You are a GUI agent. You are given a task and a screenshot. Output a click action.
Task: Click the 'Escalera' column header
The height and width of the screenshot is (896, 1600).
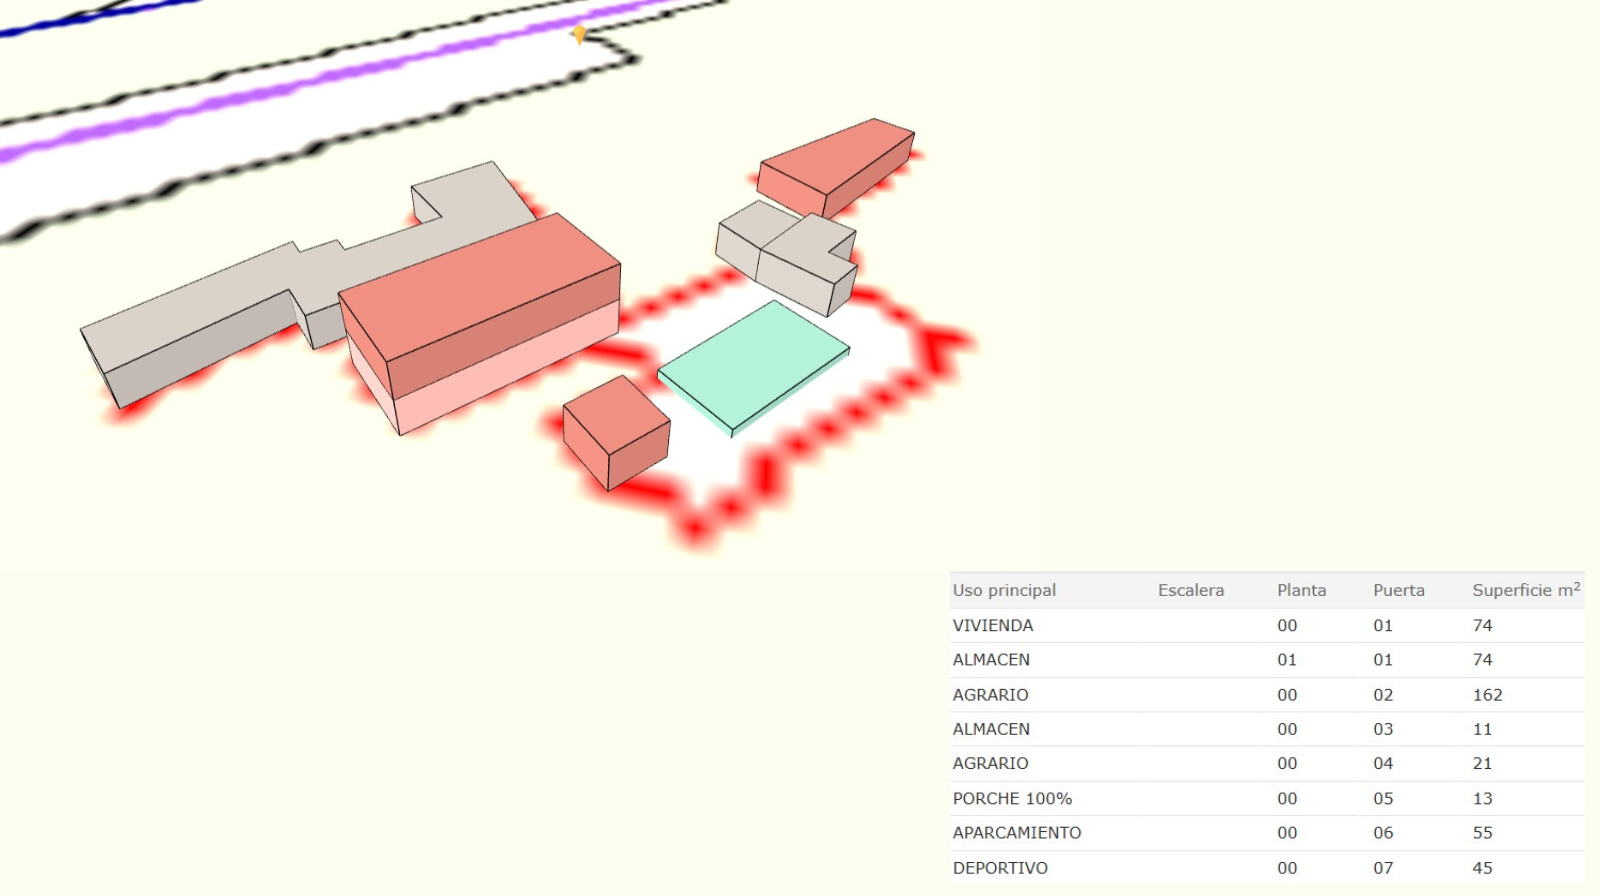pyautogui.click(x=1190, y=590)
